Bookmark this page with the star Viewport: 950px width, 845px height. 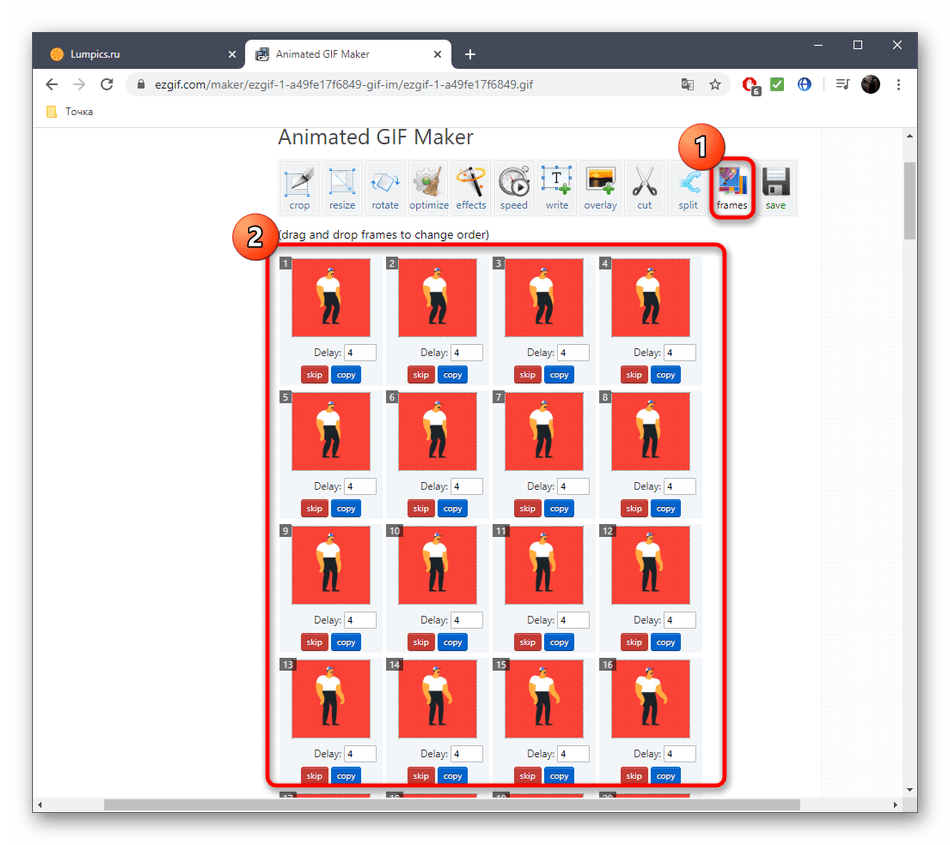click(715, 84)
